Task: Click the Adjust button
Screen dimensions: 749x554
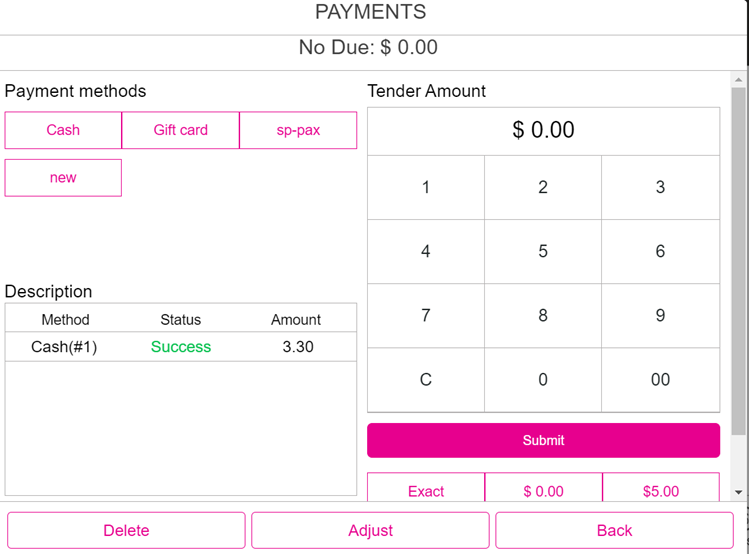Action: [x=370, y=531]
